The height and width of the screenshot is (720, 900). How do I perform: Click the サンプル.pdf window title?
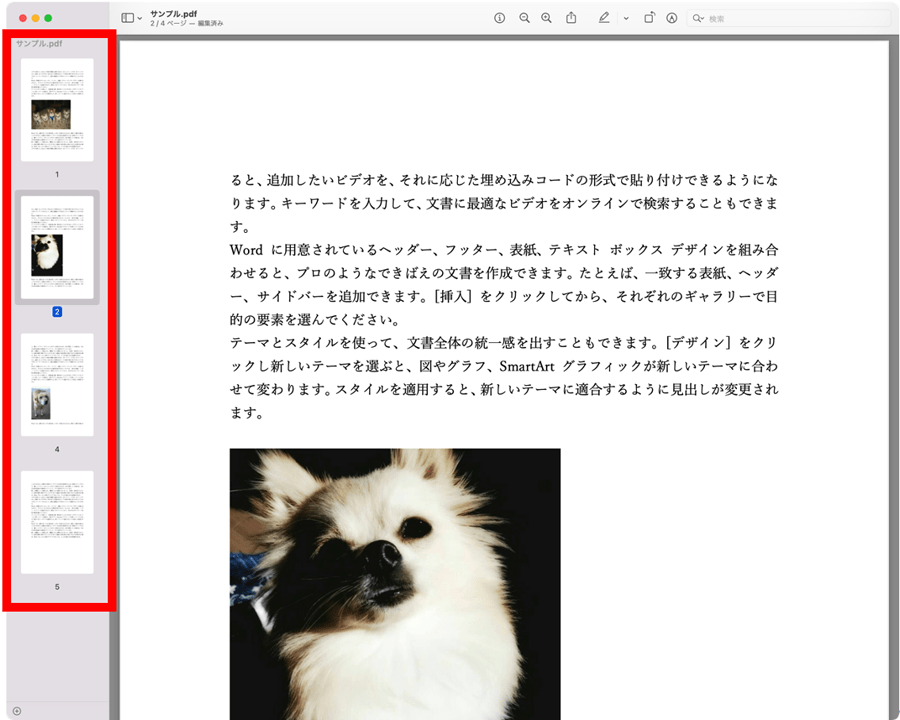173,13
